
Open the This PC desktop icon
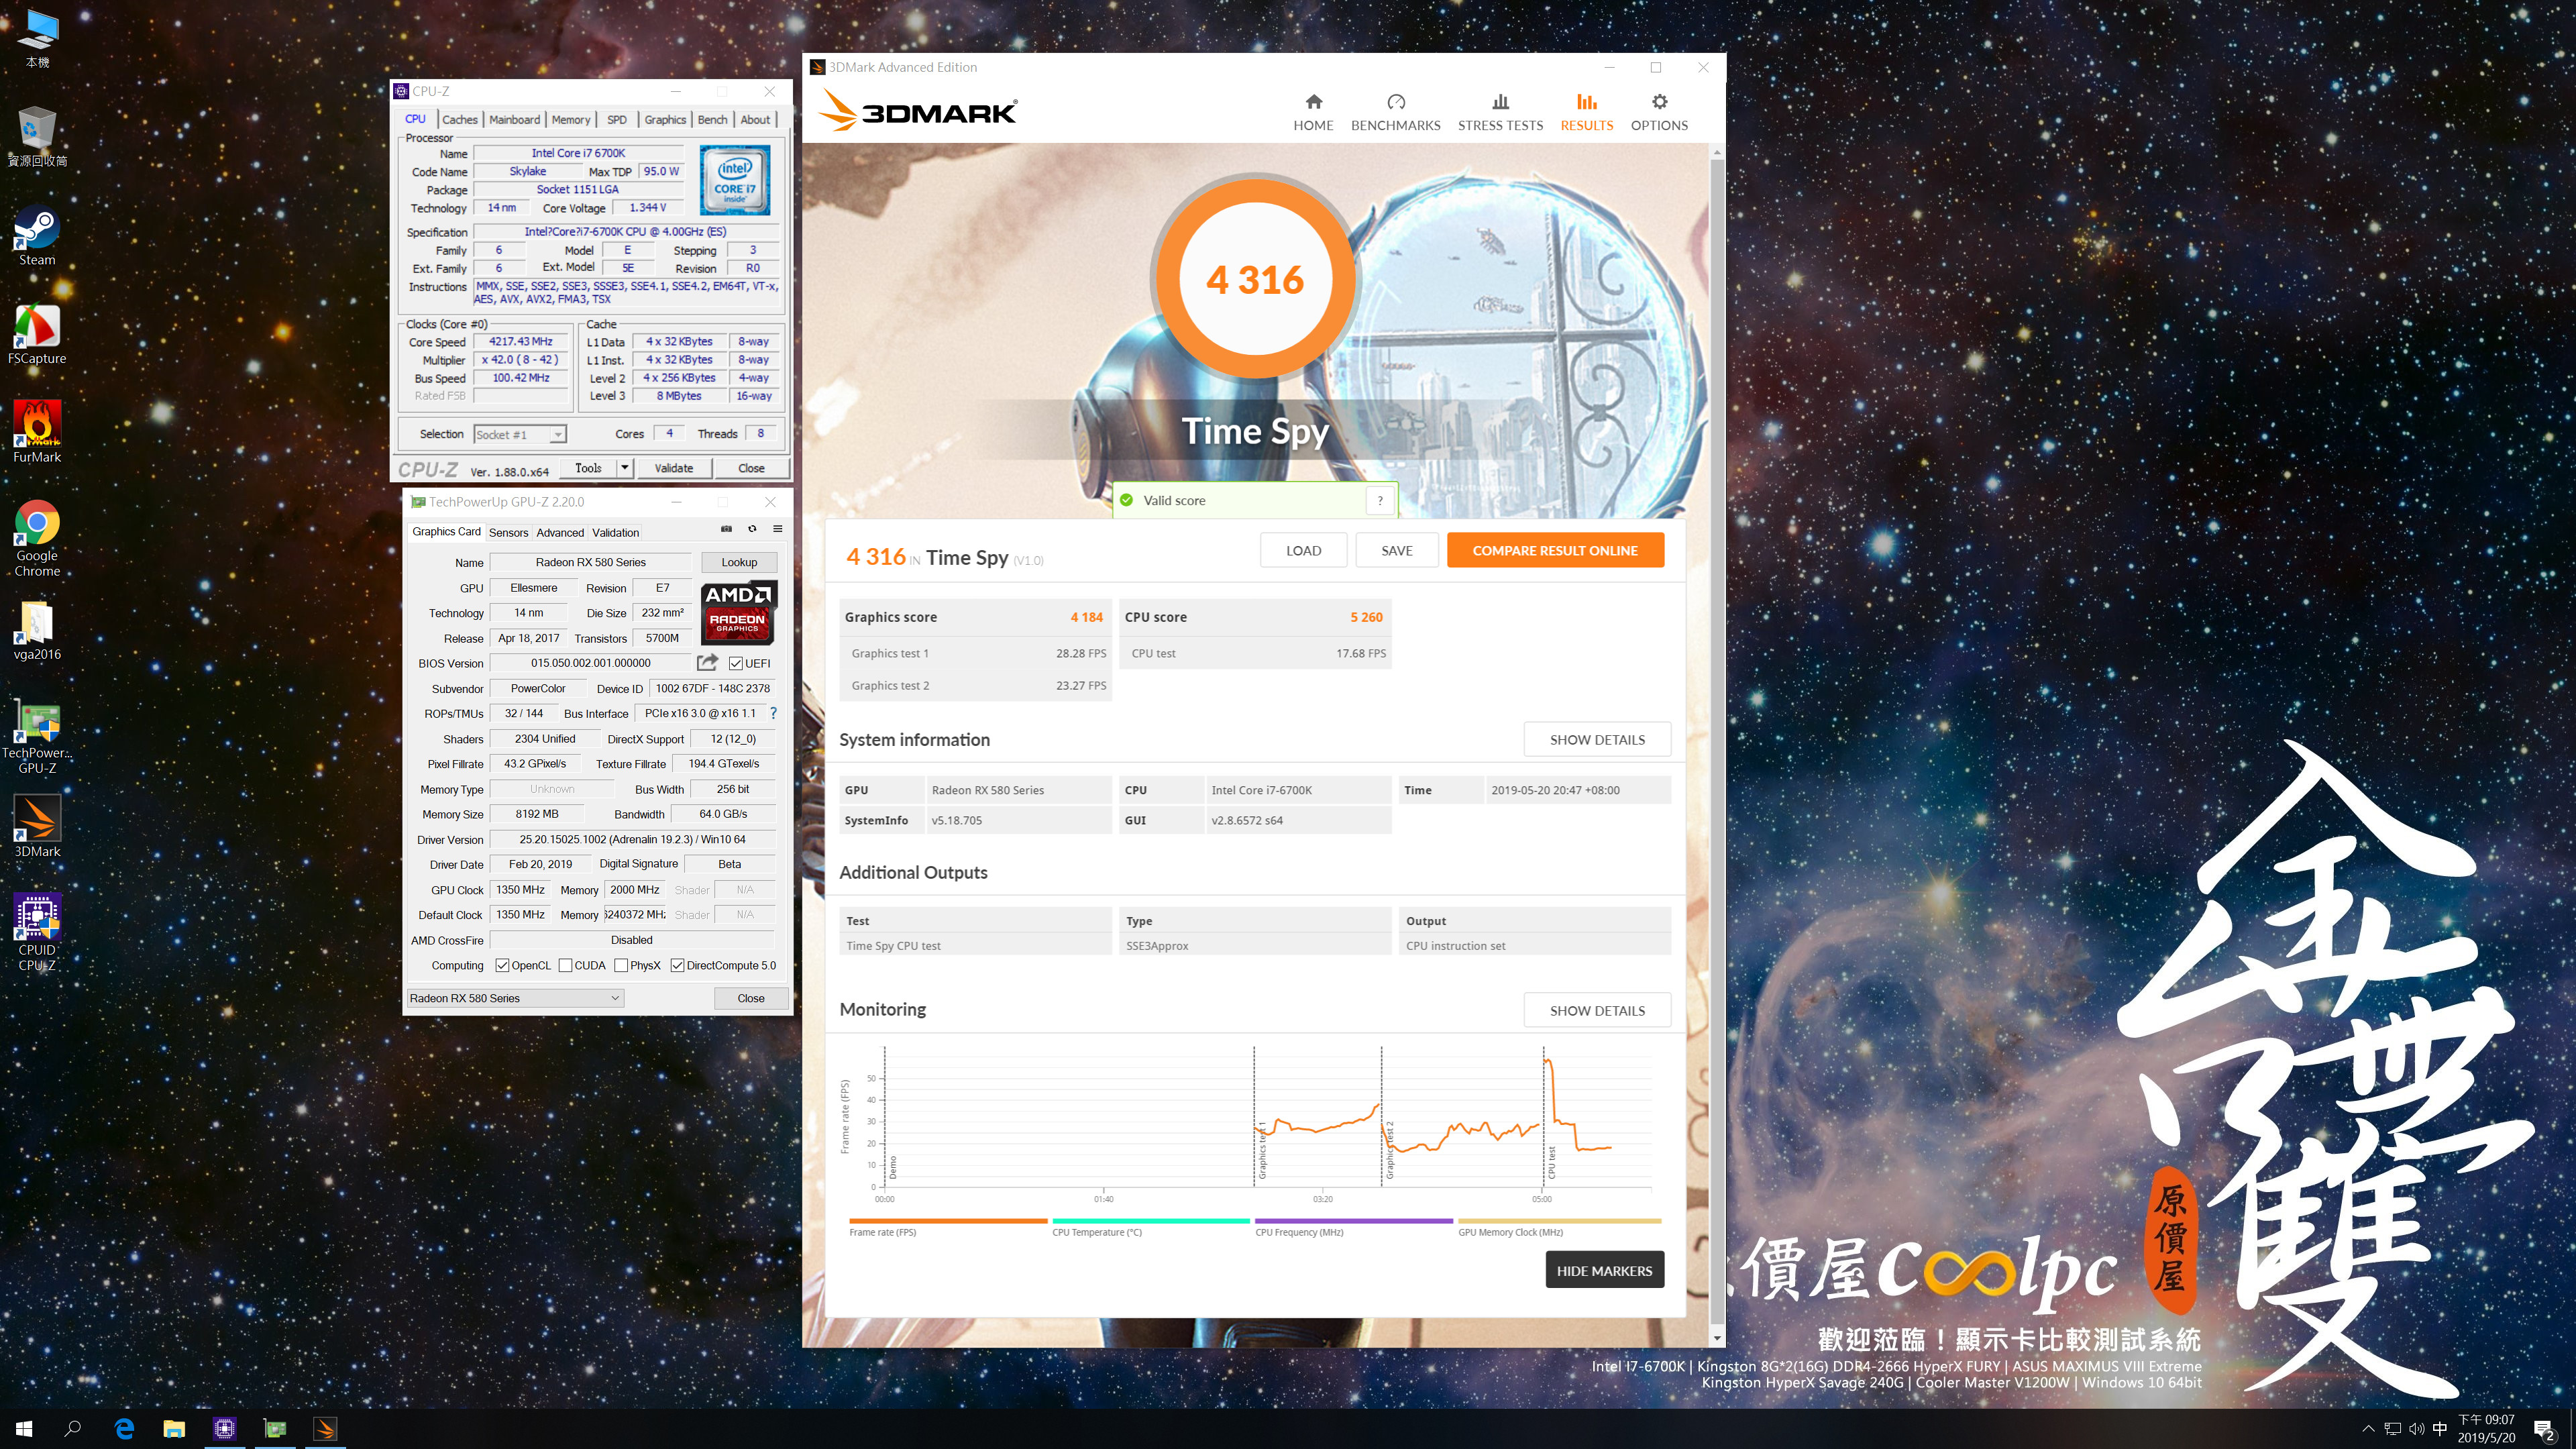[x=37, y=38]
